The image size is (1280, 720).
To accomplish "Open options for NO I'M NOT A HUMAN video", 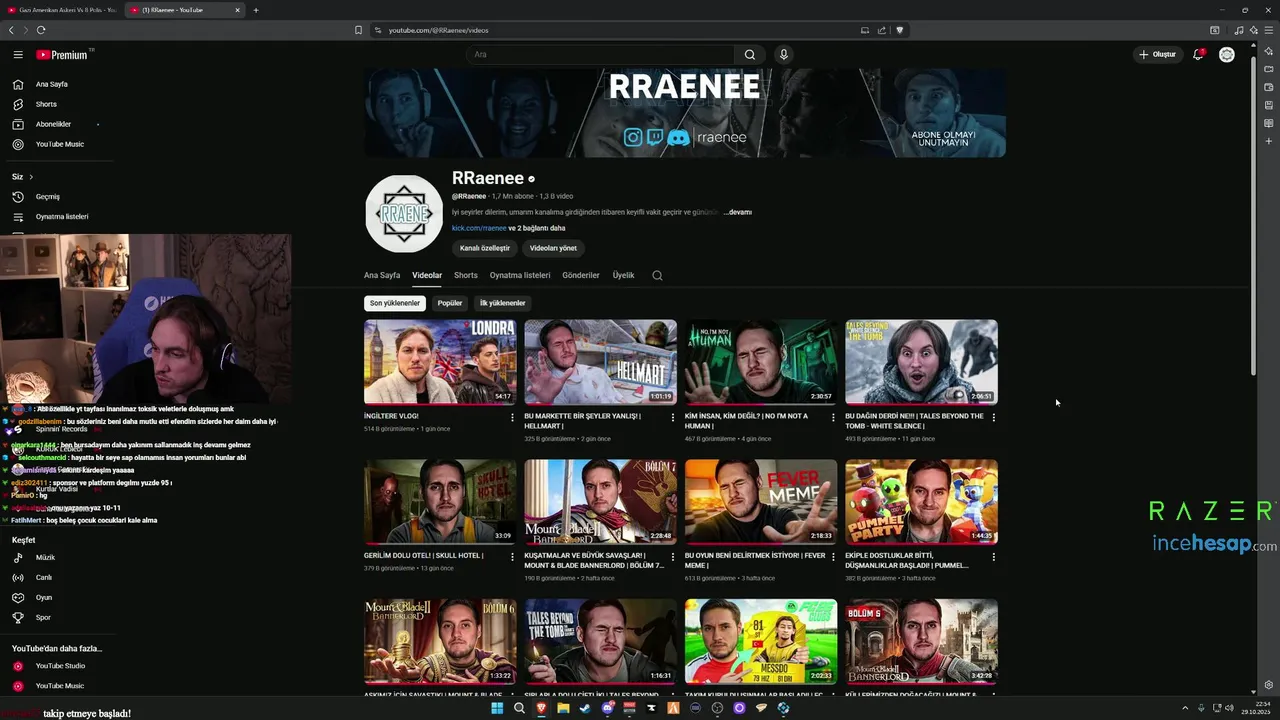I will [x=833, y=417].
